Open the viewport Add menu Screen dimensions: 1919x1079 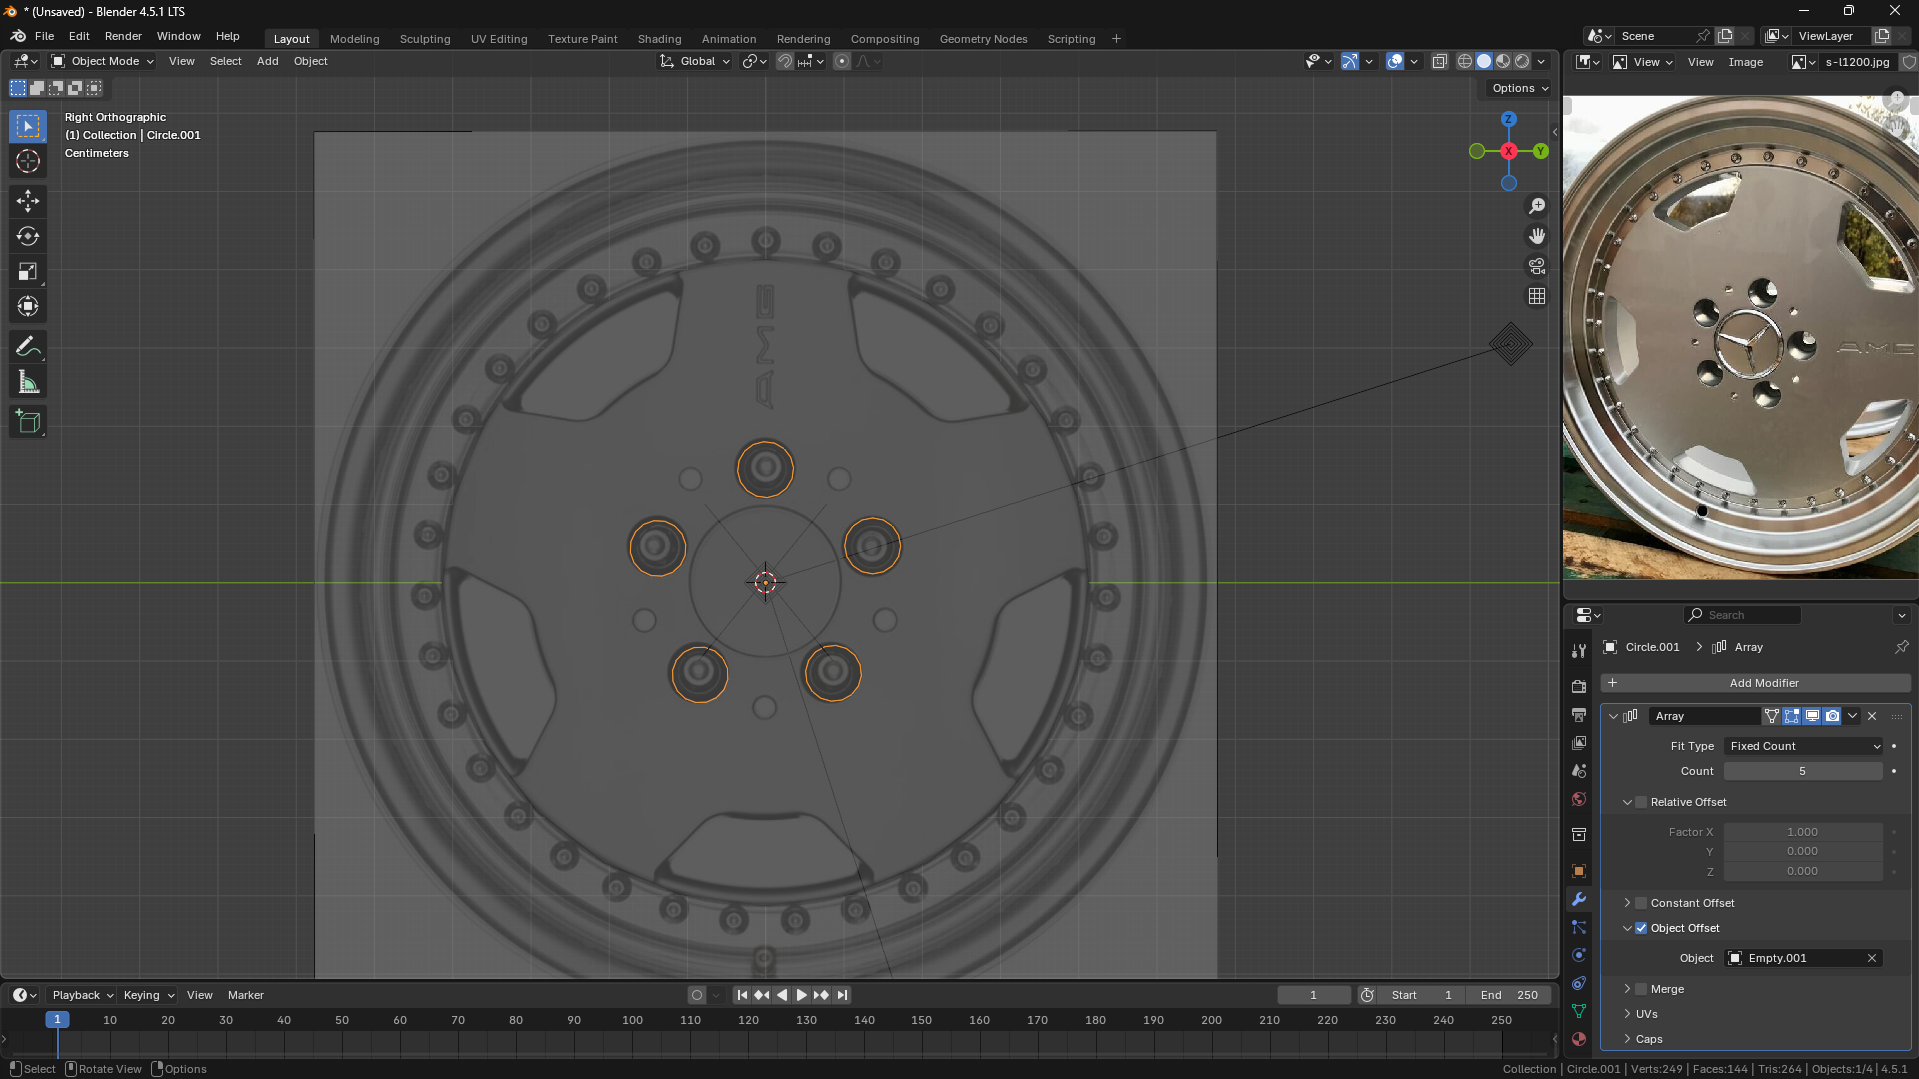267,61
